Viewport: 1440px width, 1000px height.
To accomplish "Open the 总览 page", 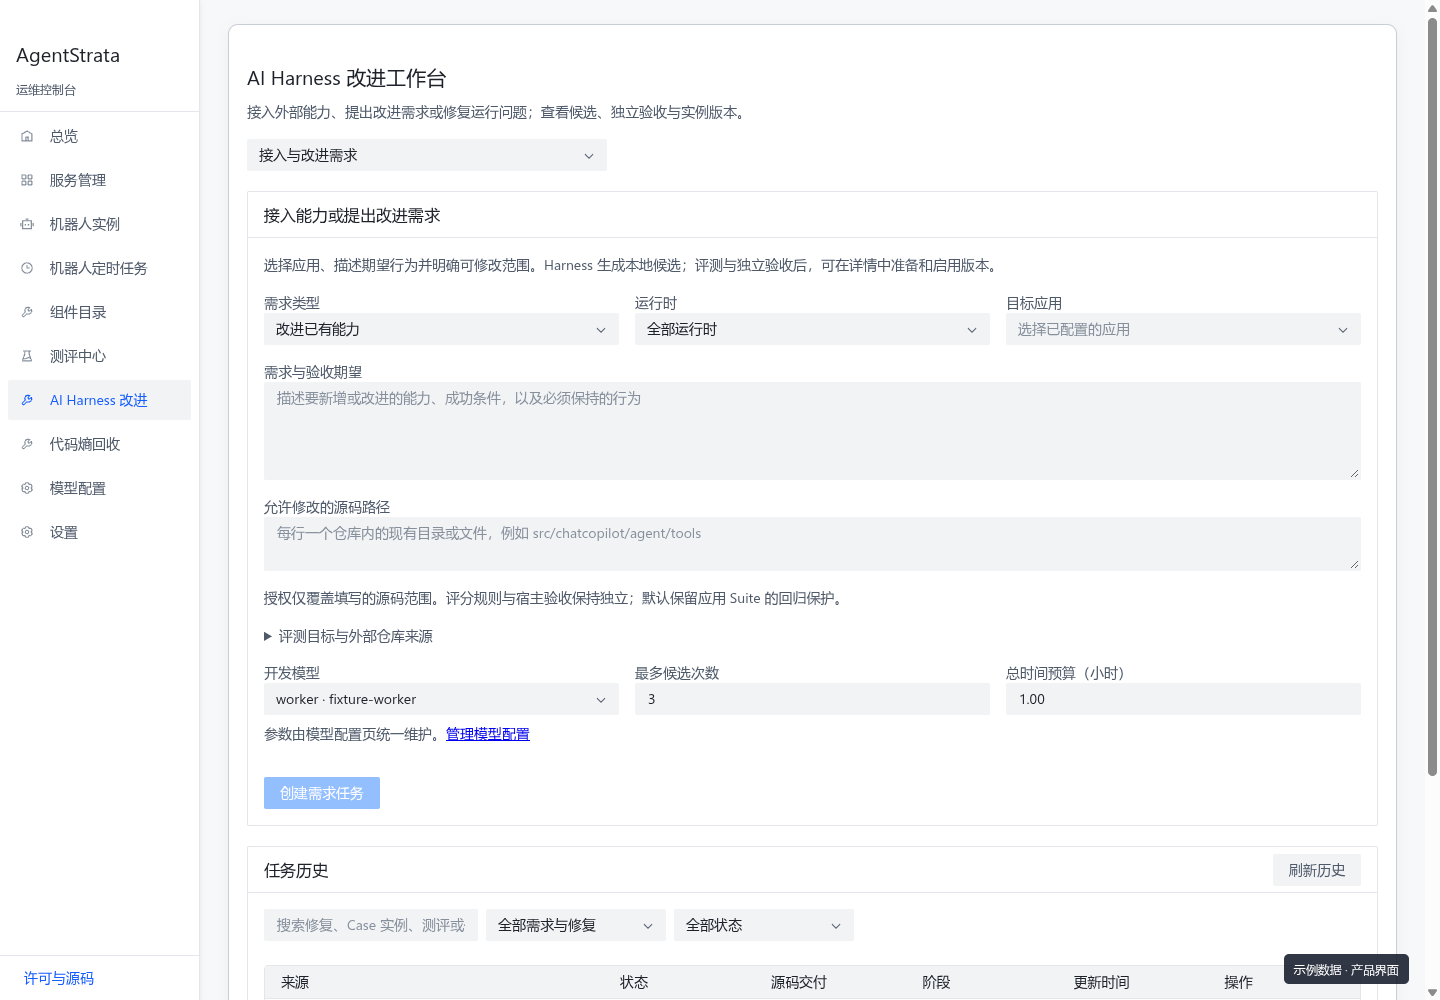I will (99, 136).
